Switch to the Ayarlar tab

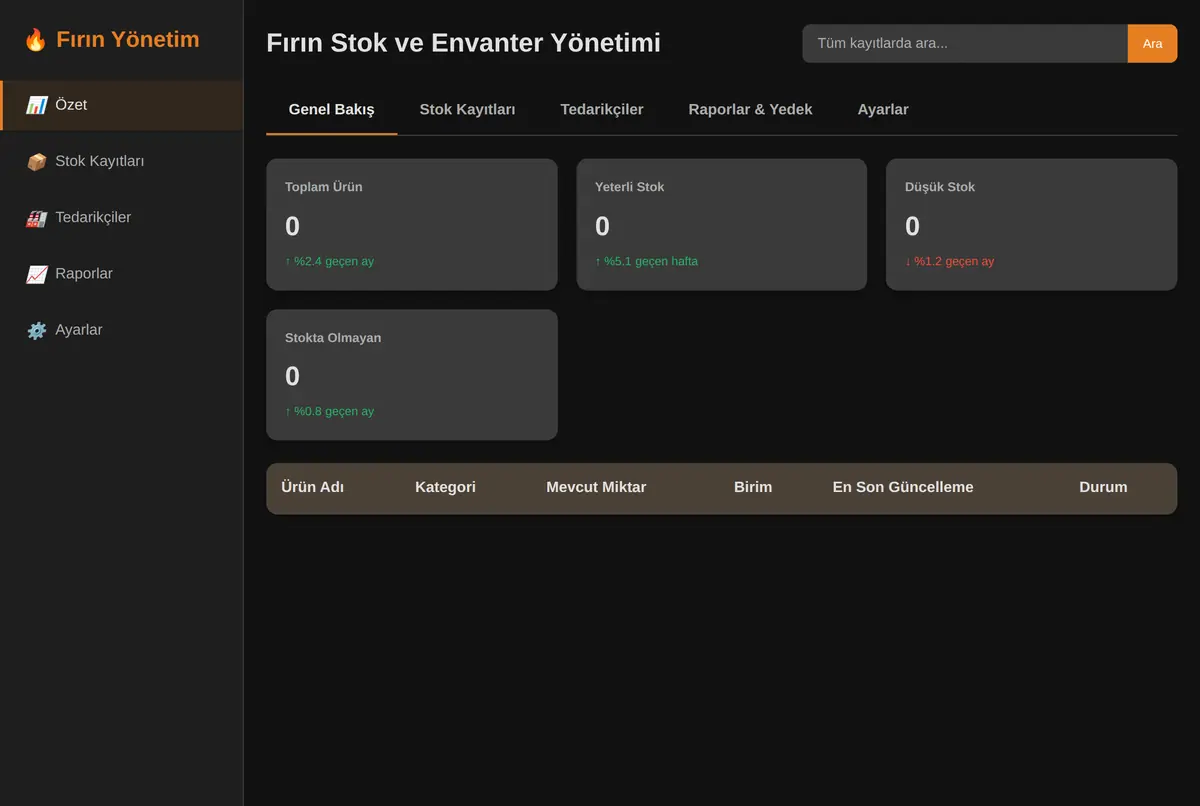(x=883, y=109)
